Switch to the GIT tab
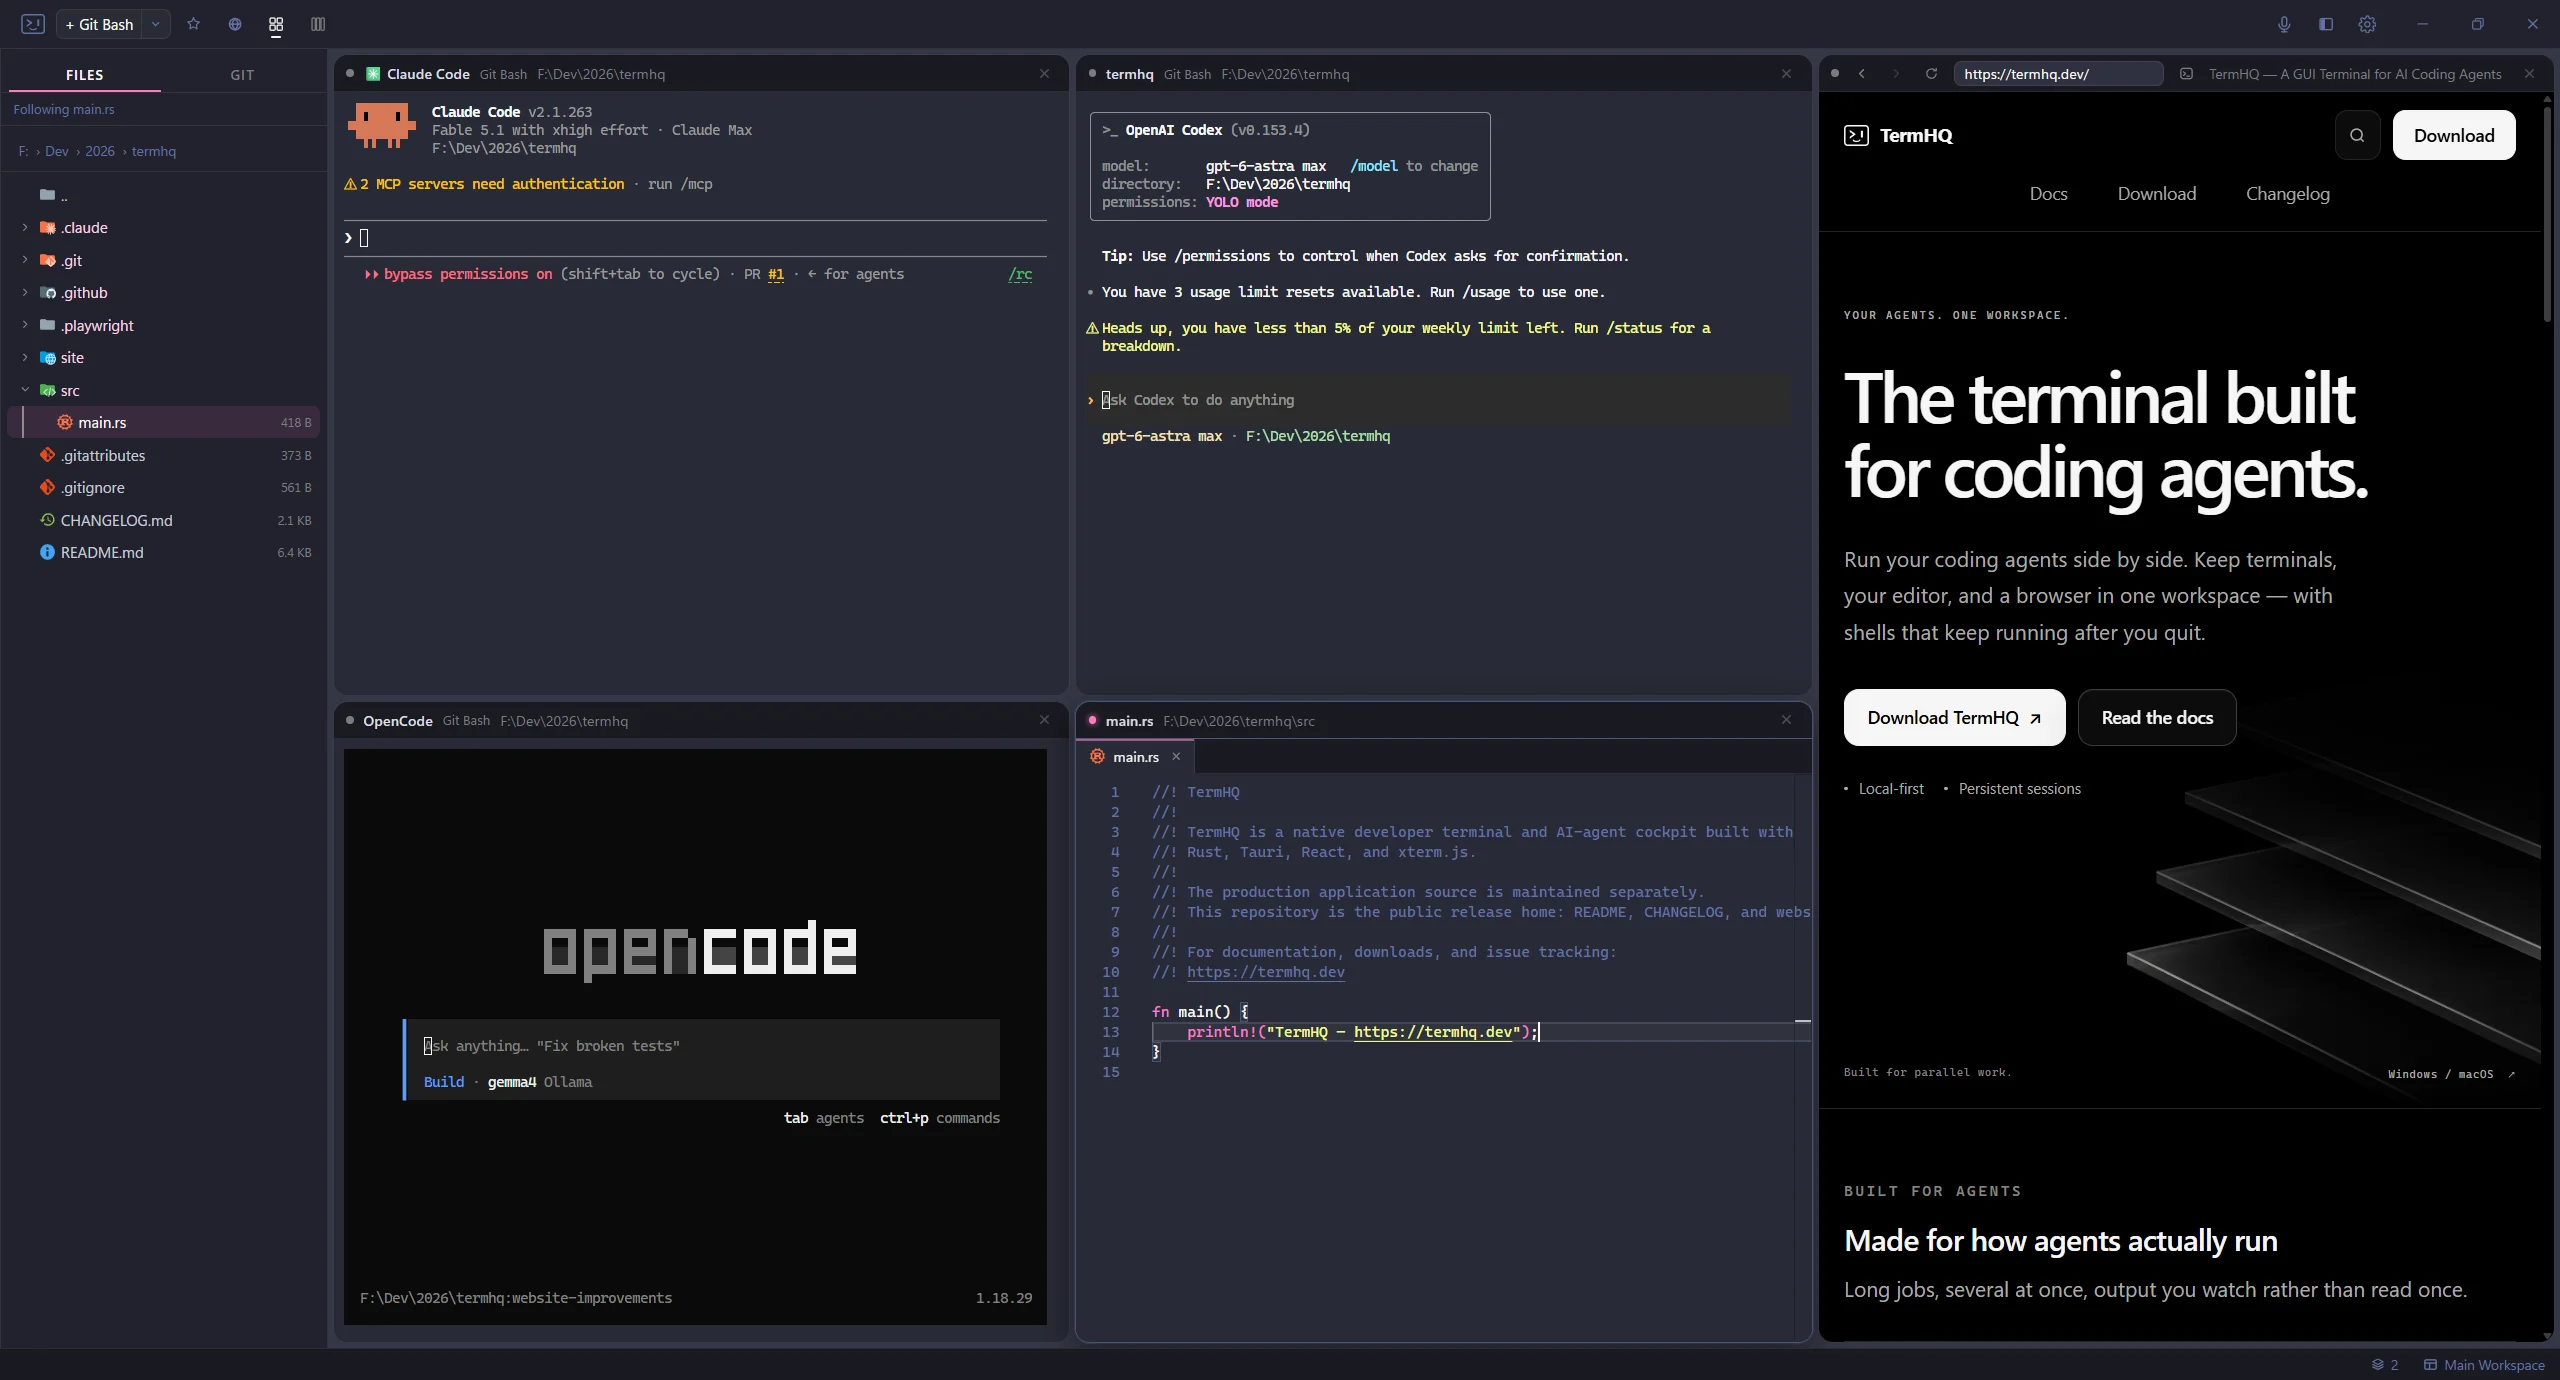Viewport: 2560px width, 1380px height. (x=243, y=75)
